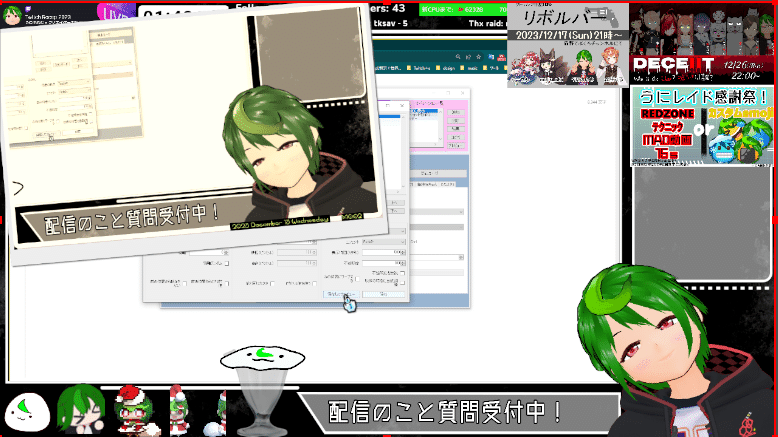The height and width of the screenshot is (437, 778).
Task: Open the combo box above the two spin fields
Action: [x=384, y=242]
